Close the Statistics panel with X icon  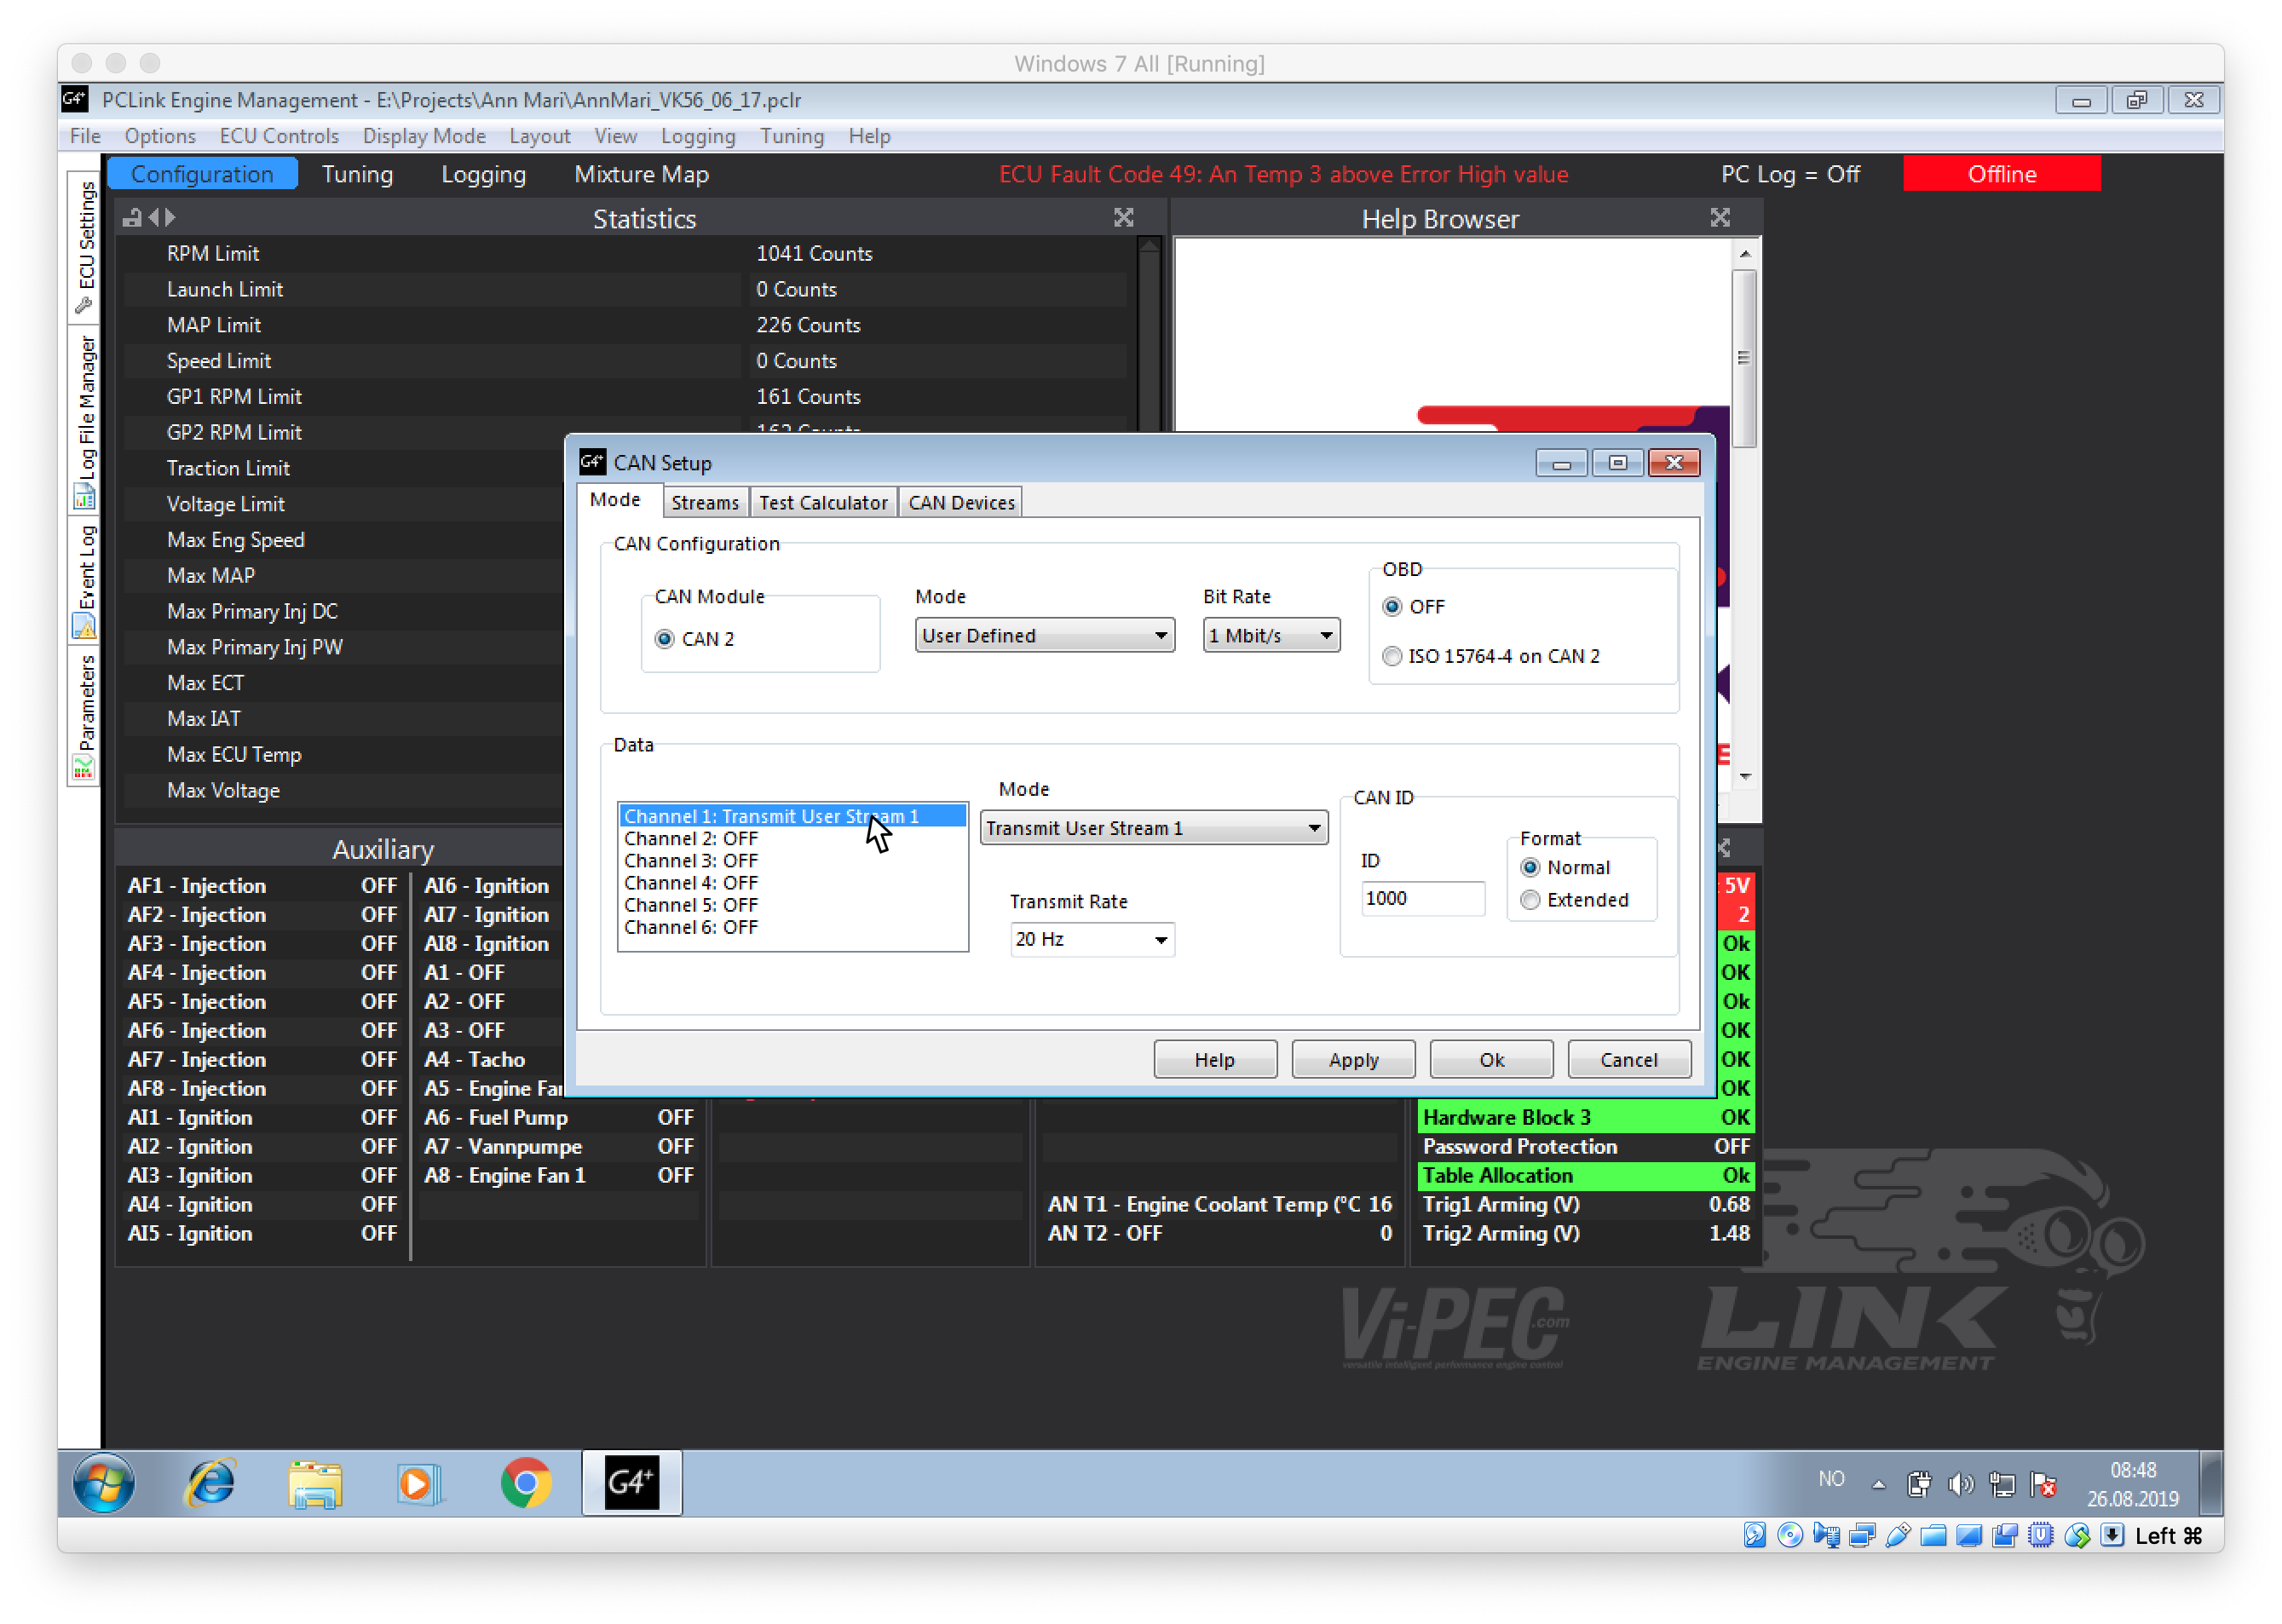click(x=1123, y=218)
